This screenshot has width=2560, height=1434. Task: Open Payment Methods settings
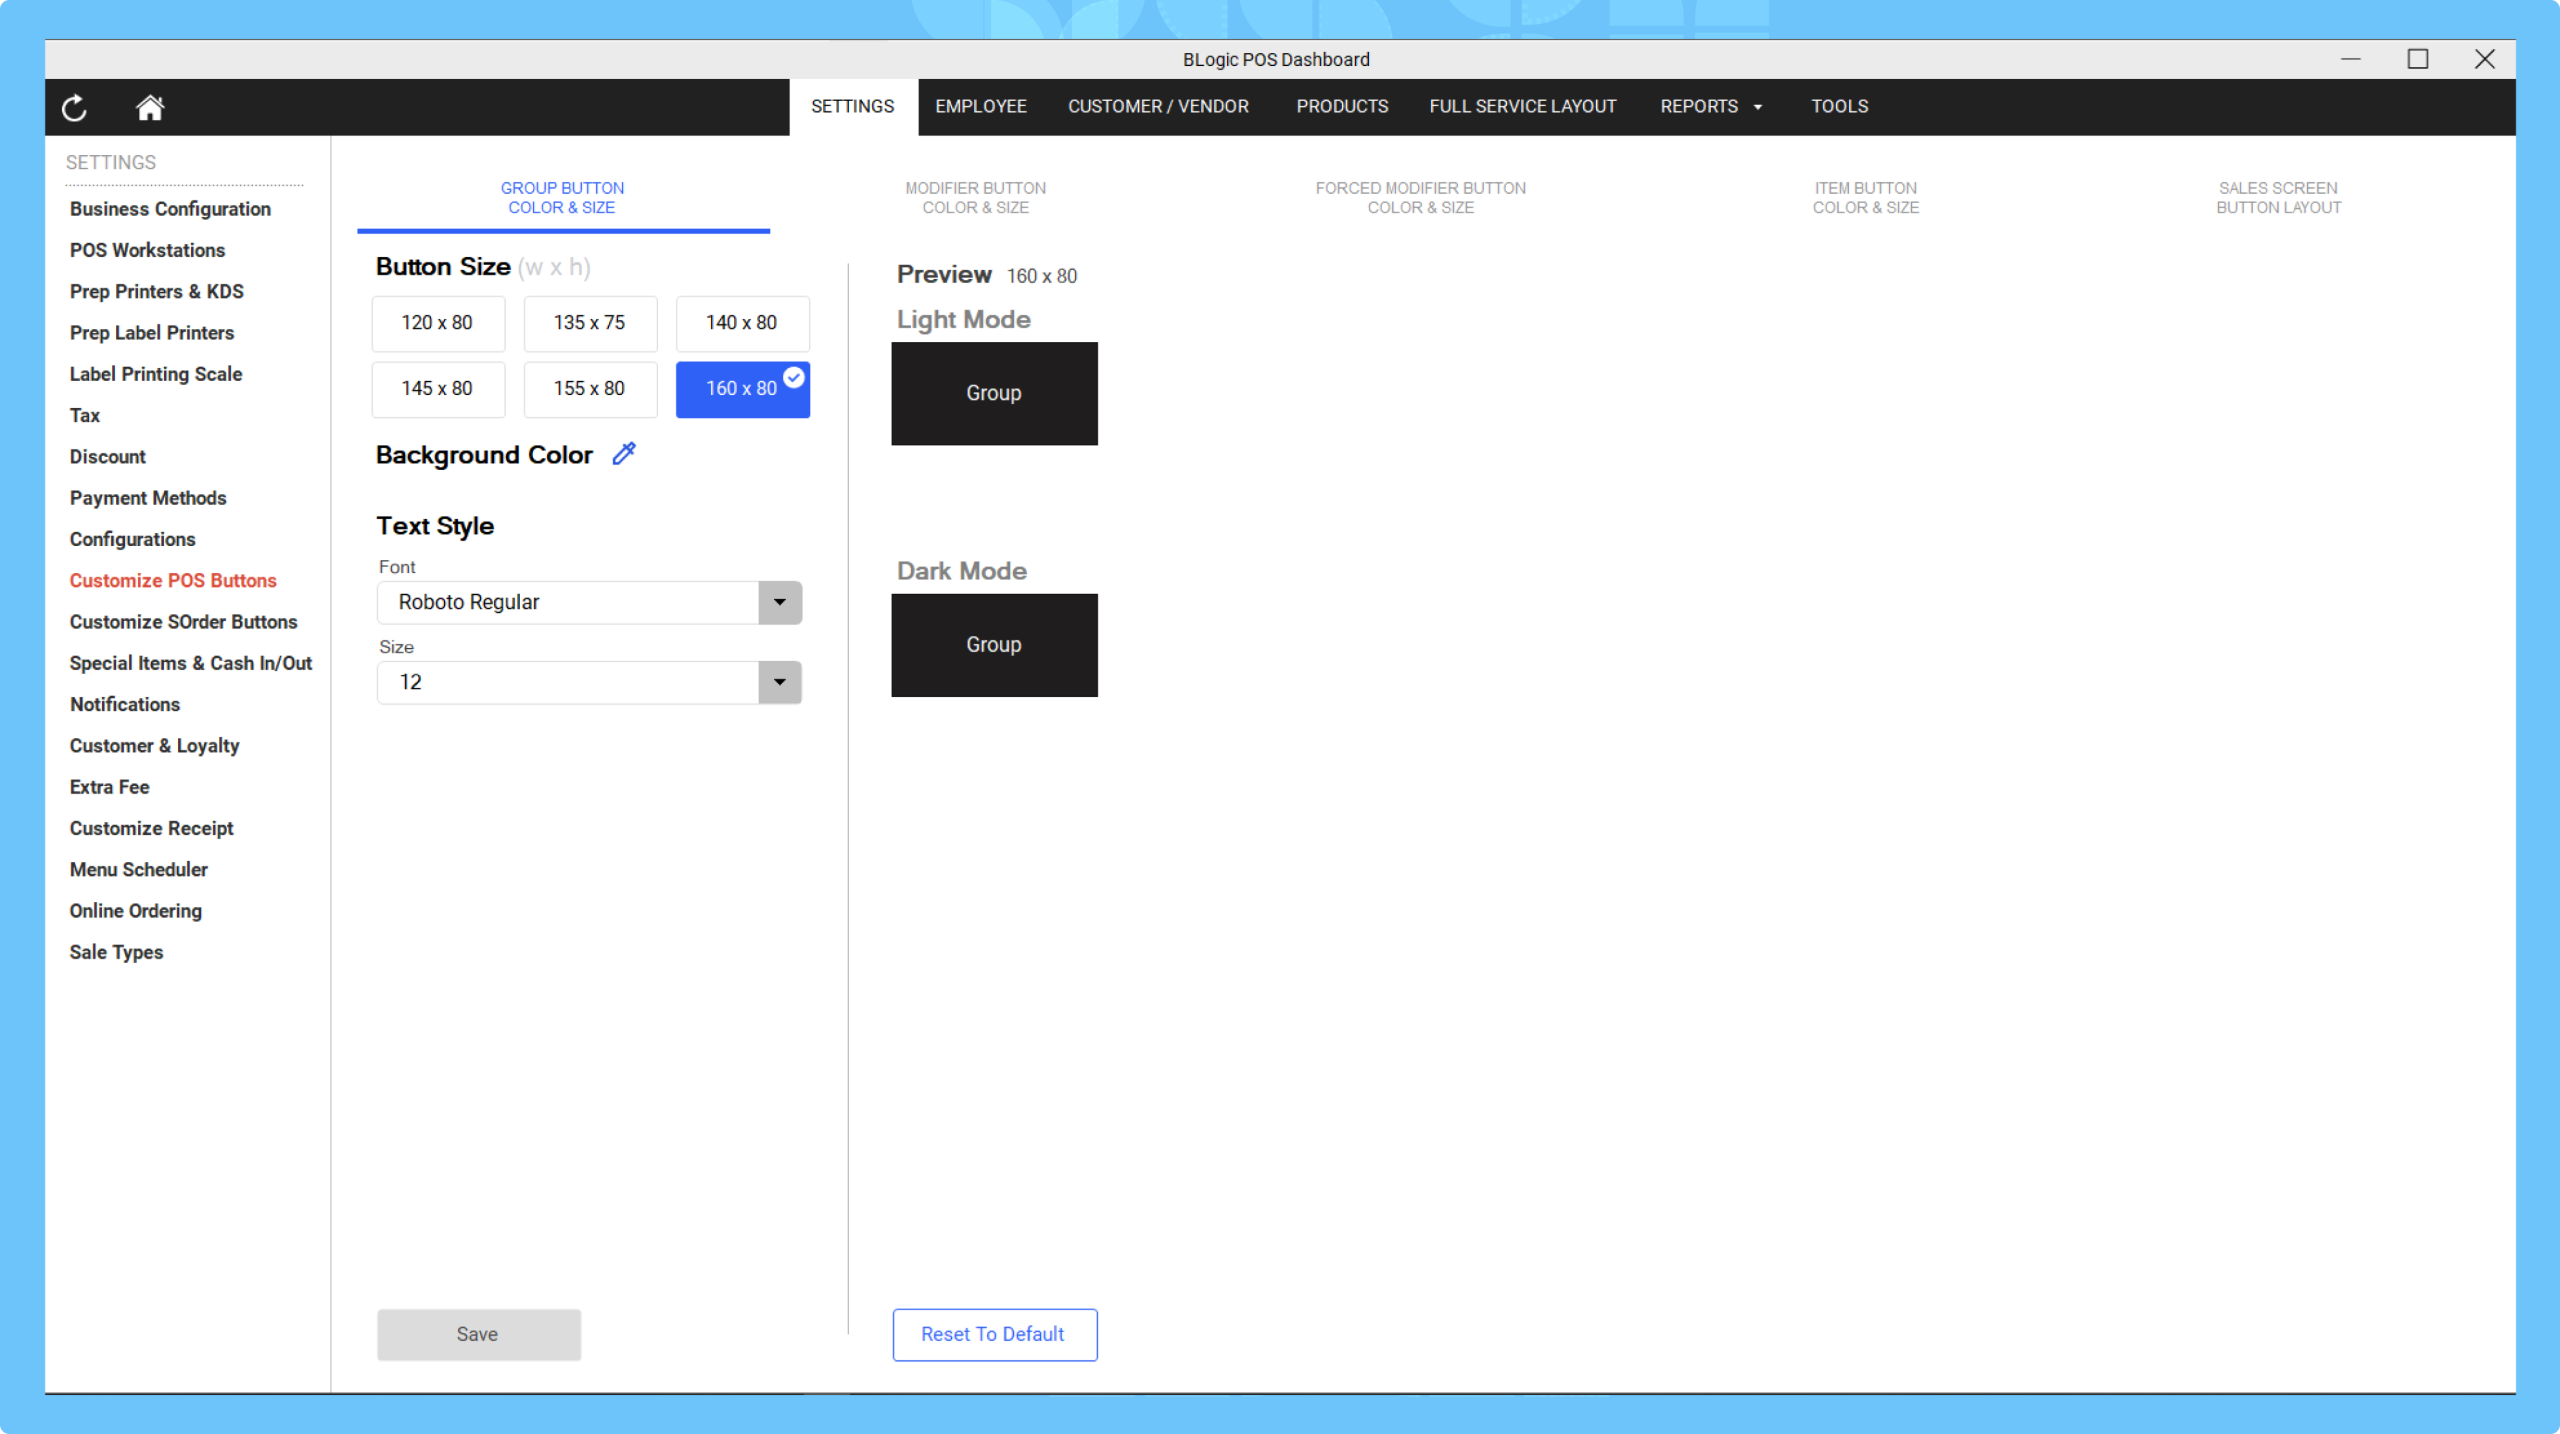point(148,498)
